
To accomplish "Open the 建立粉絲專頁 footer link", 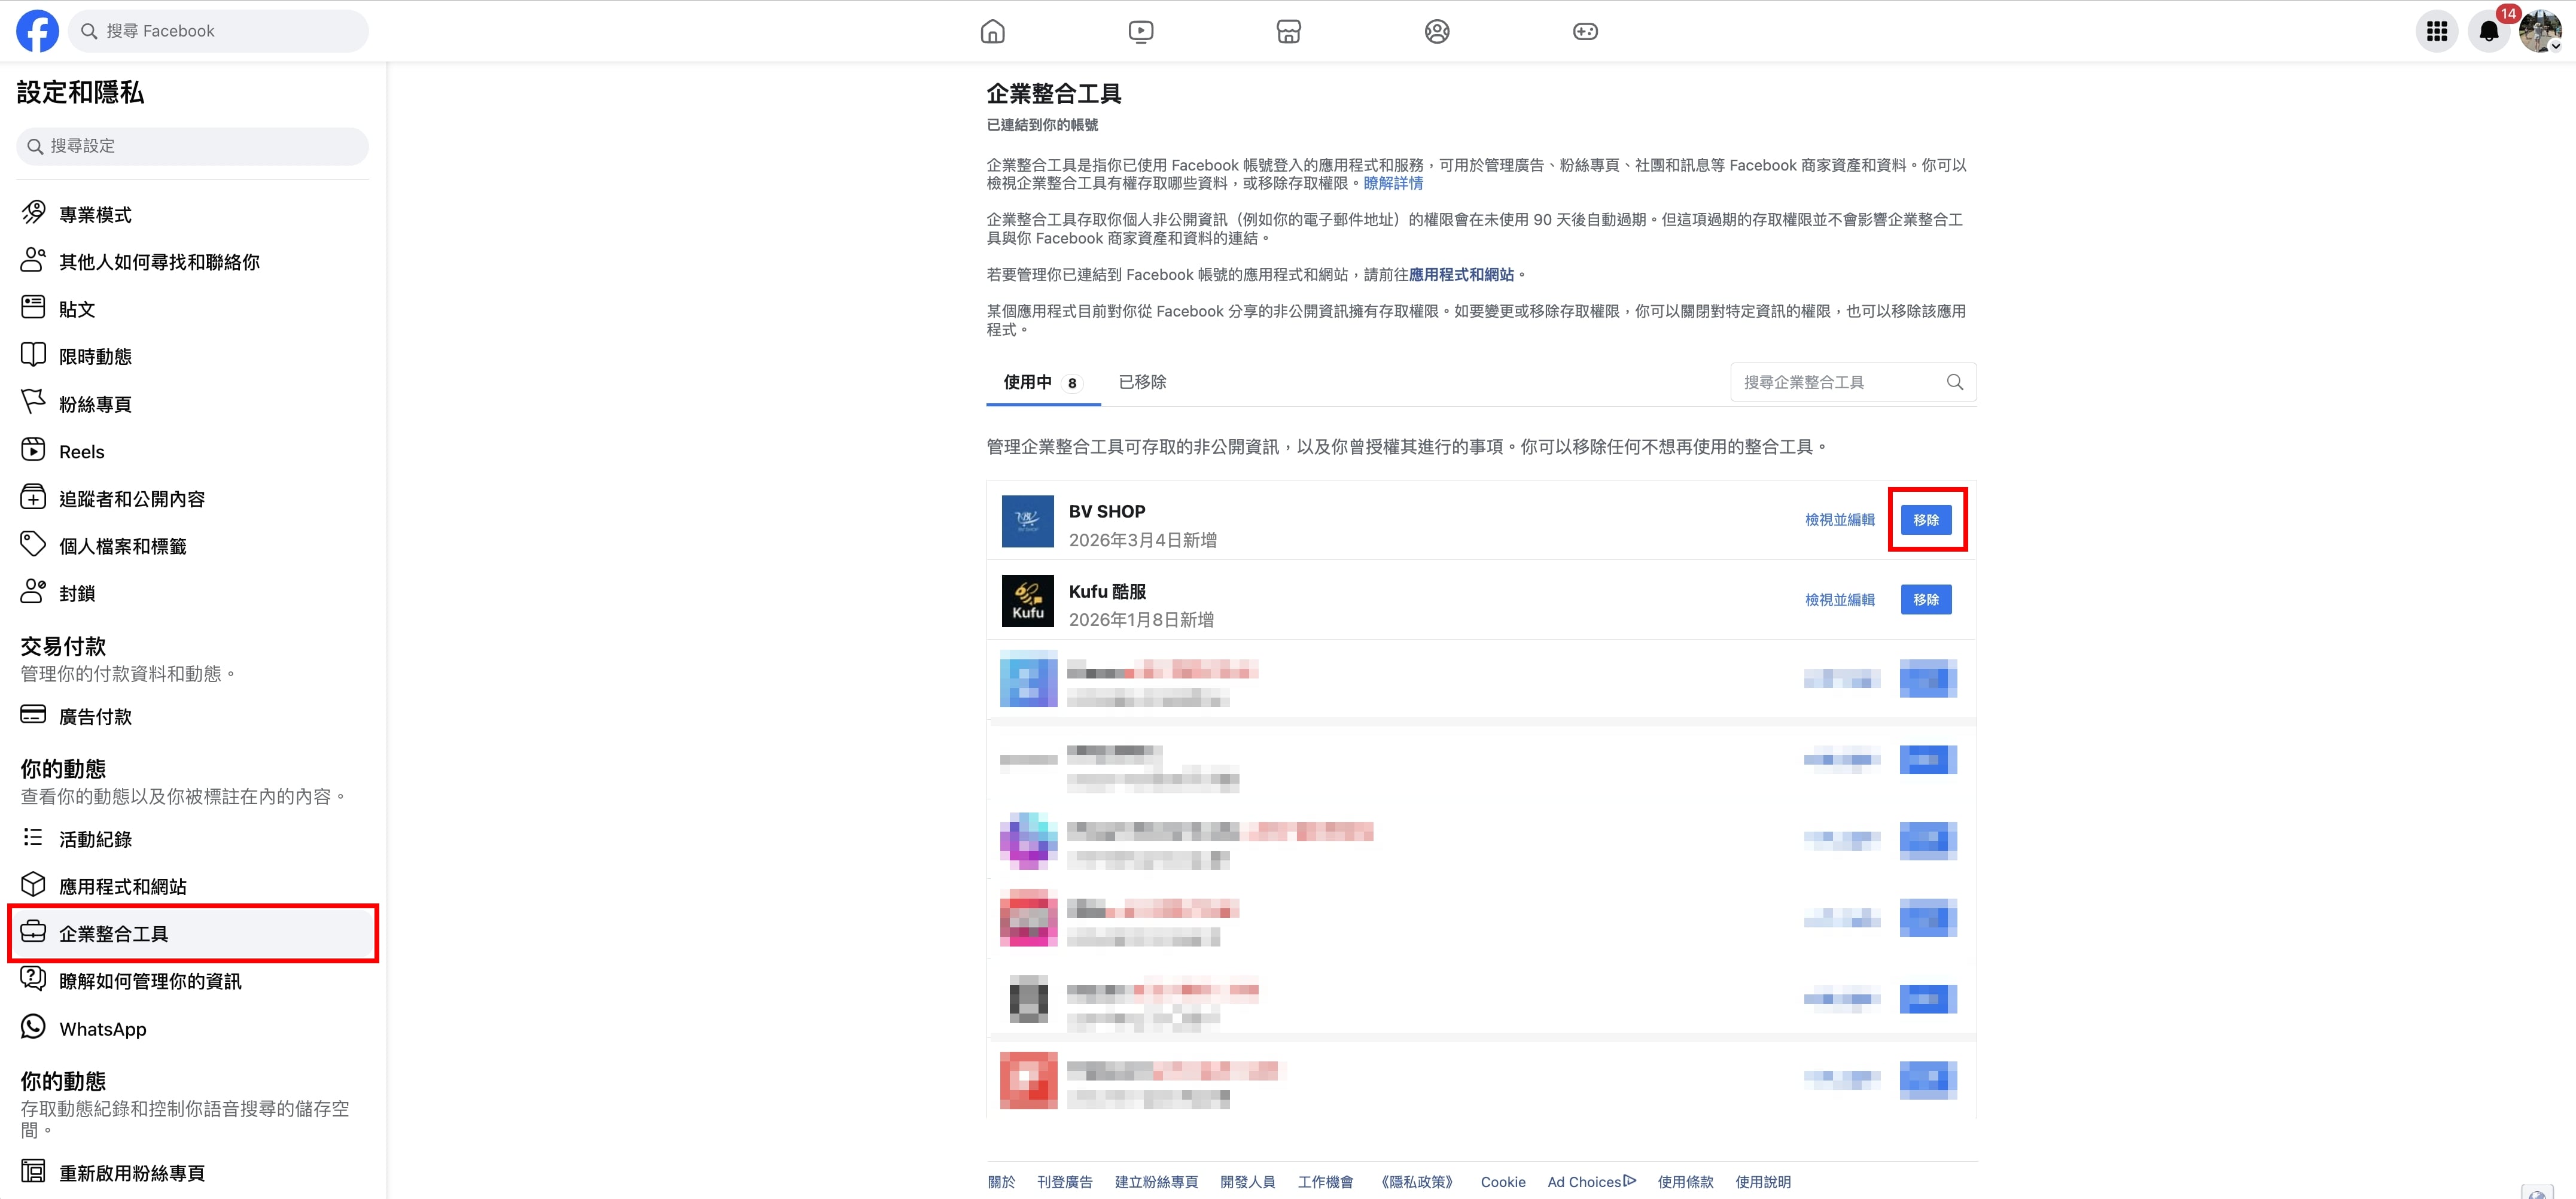I will tap(1156, 1182).
